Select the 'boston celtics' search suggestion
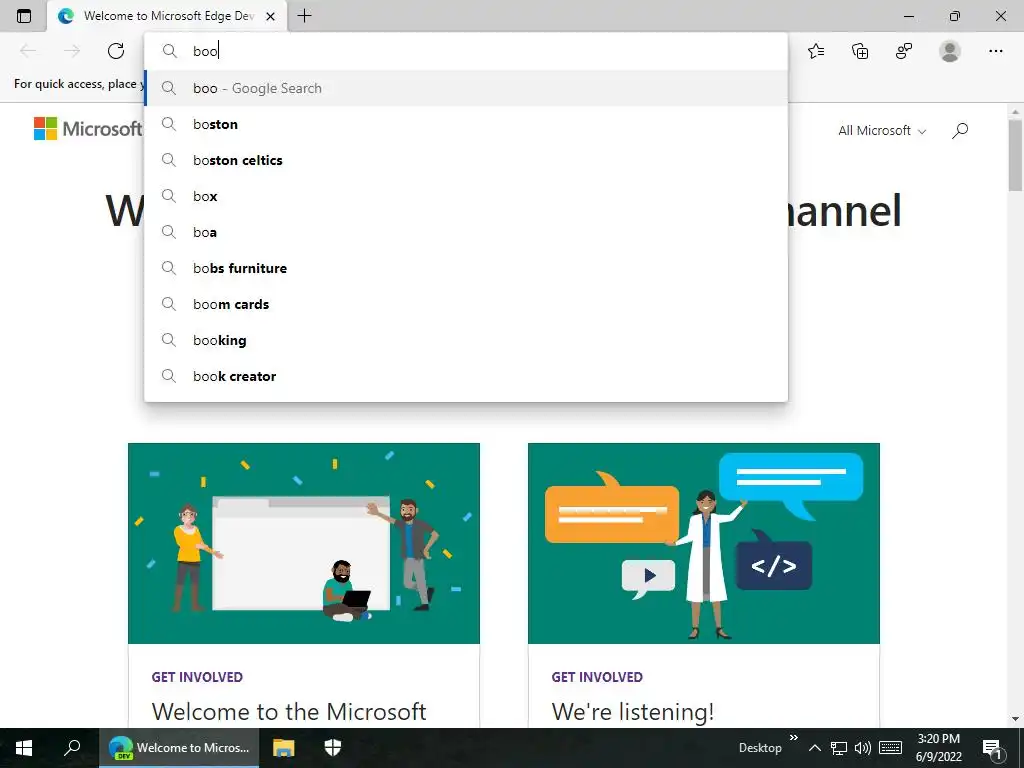The height and width of the screenshot is (768, 1024). tap(466, 160)
